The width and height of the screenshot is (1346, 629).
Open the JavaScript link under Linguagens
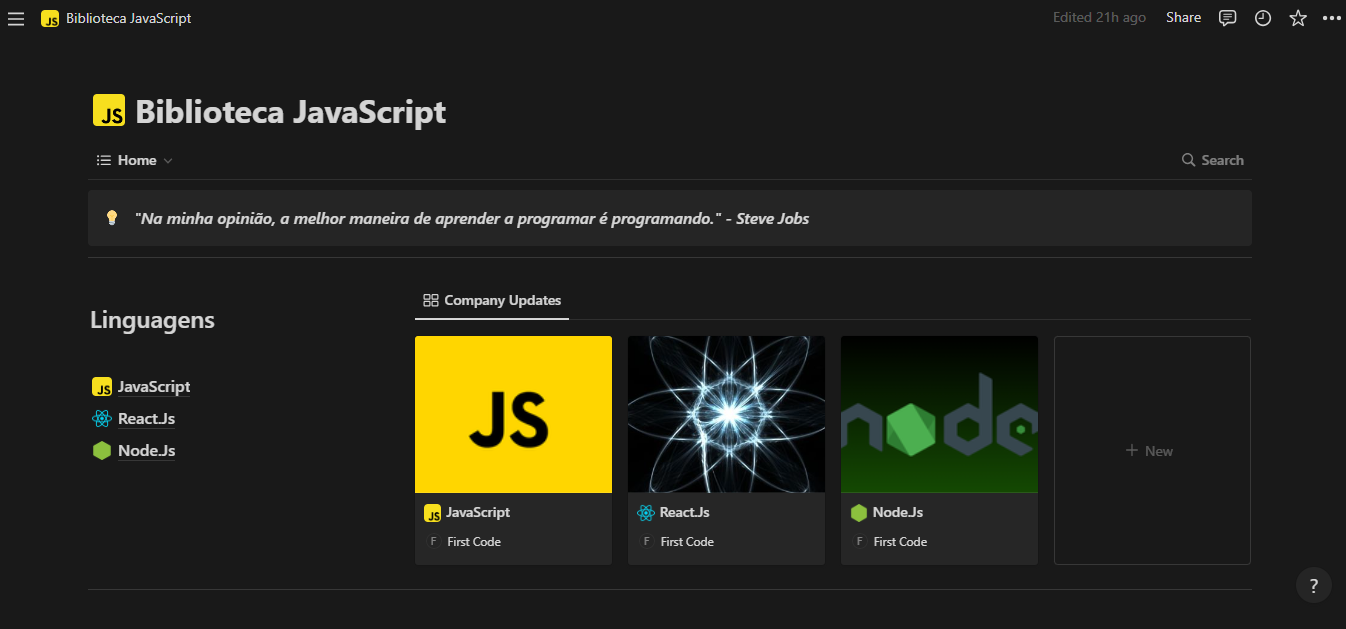point(153,386)
